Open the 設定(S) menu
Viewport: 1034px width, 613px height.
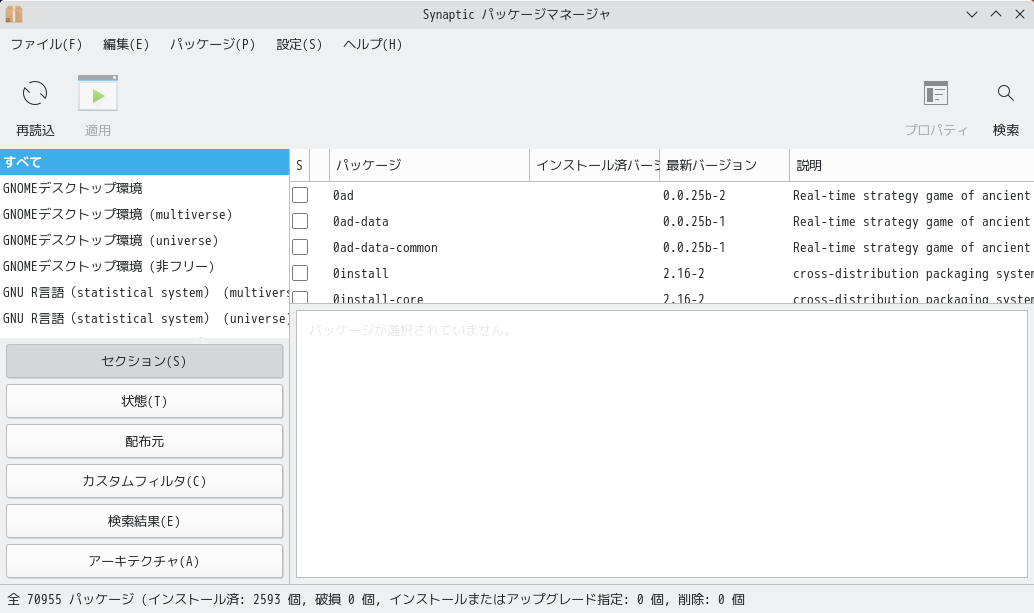tap(299, 44)
